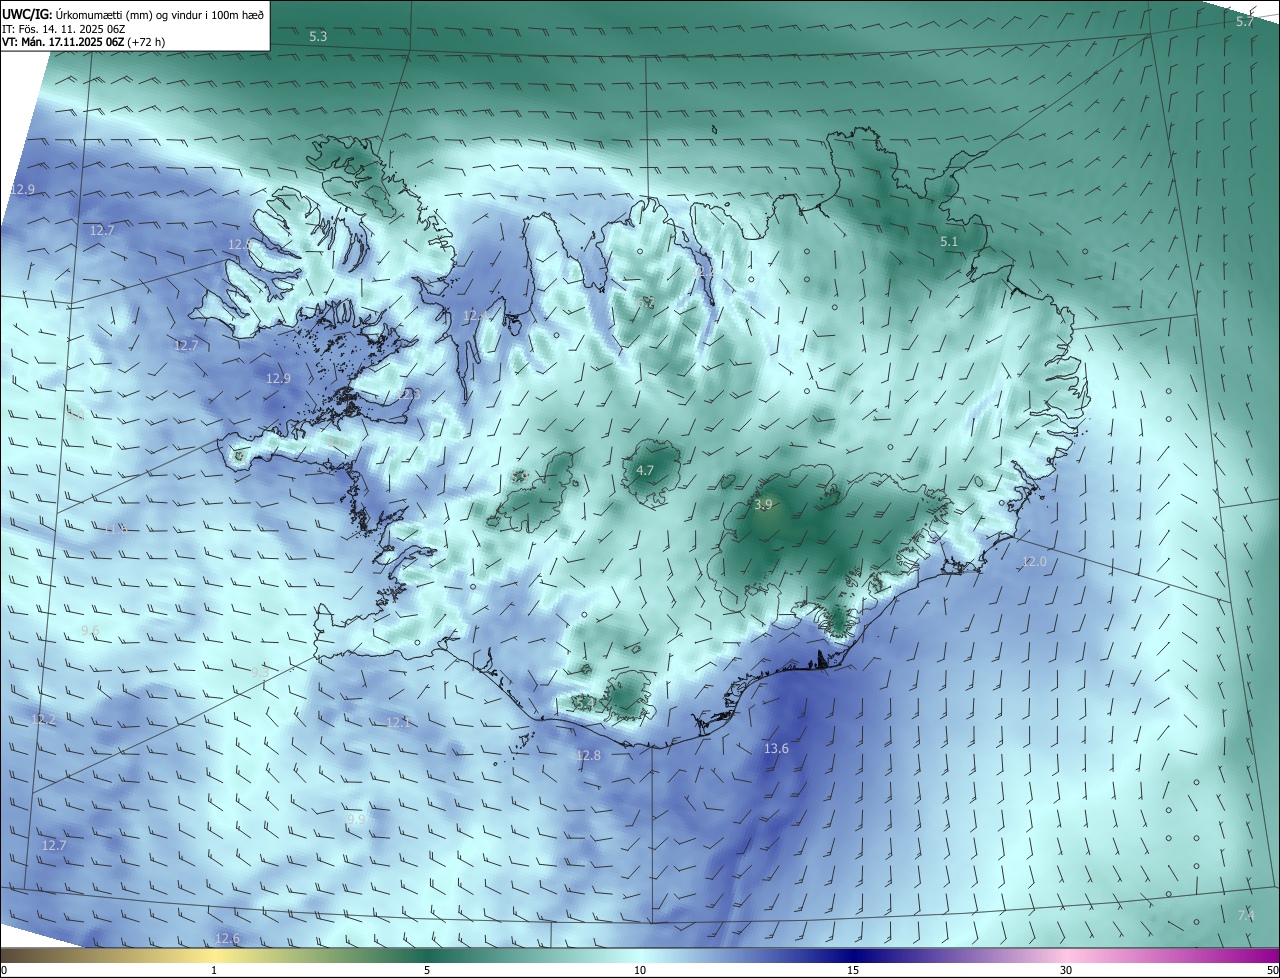Click the 4.7 value on the central glacier

(645, 470)
